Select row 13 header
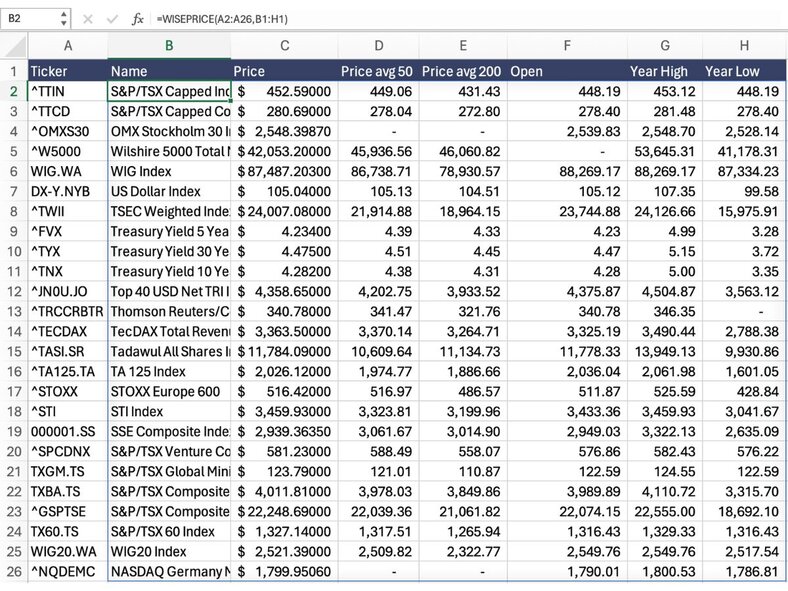 14,312
